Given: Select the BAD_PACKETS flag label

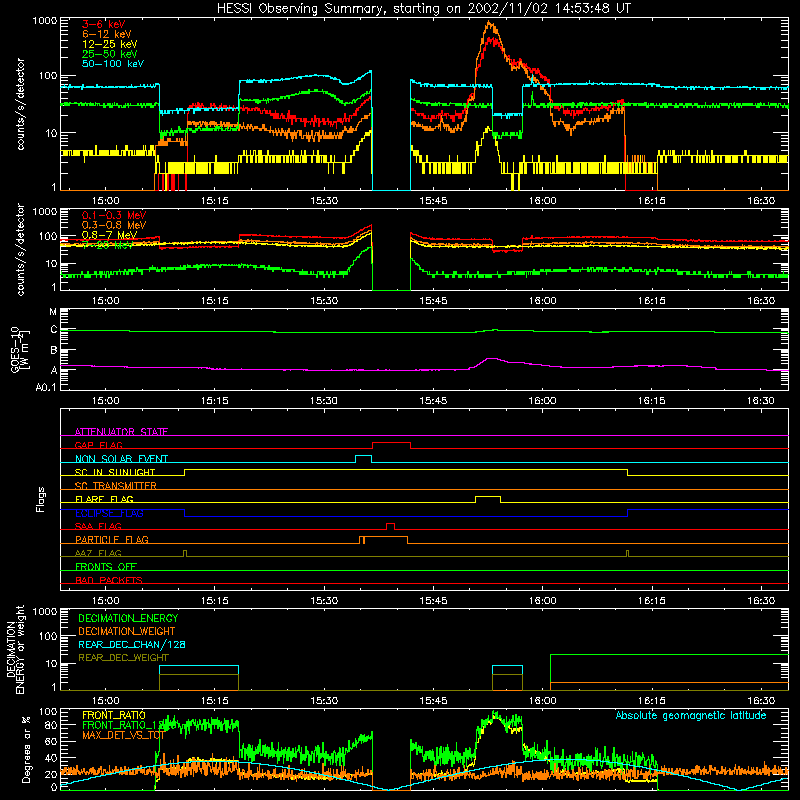Looking at the screenshot, I should click(109, 580).
